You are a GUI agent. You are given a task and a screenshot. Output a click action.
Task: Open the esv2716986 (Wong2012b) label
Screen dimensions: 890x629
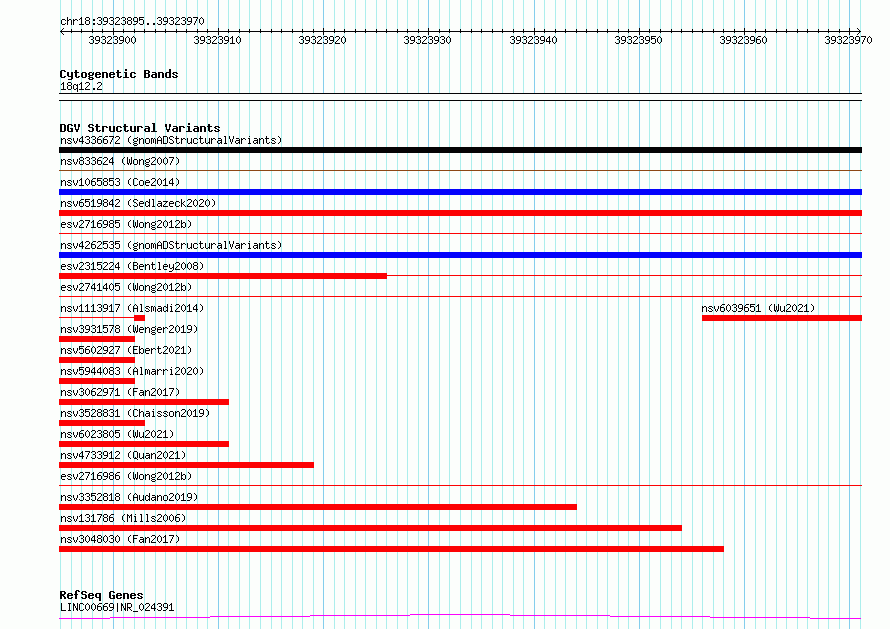coord(126,476)
